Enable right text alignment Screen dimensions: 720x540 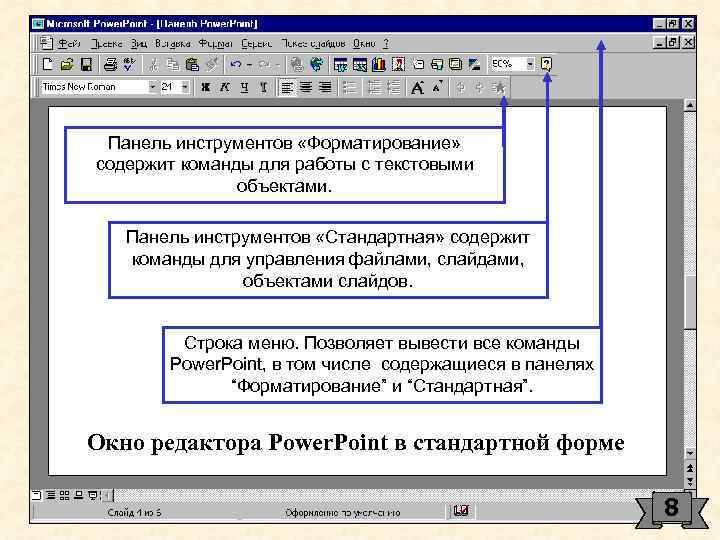click(x=325, y=87)
